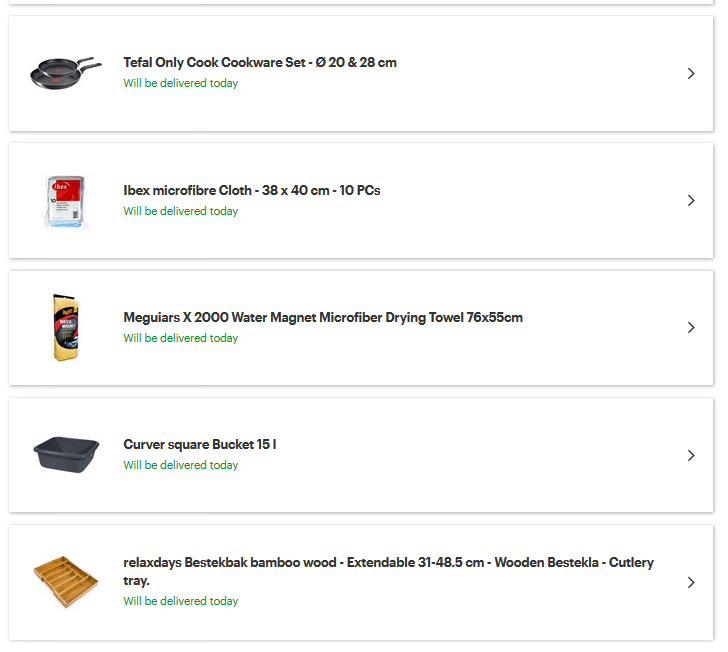Image resolution: width=728 pixels, height=652 pixels.
Task: Expand Tefal Only Cook Cookware Set chevron
Action: coord(691,73)
